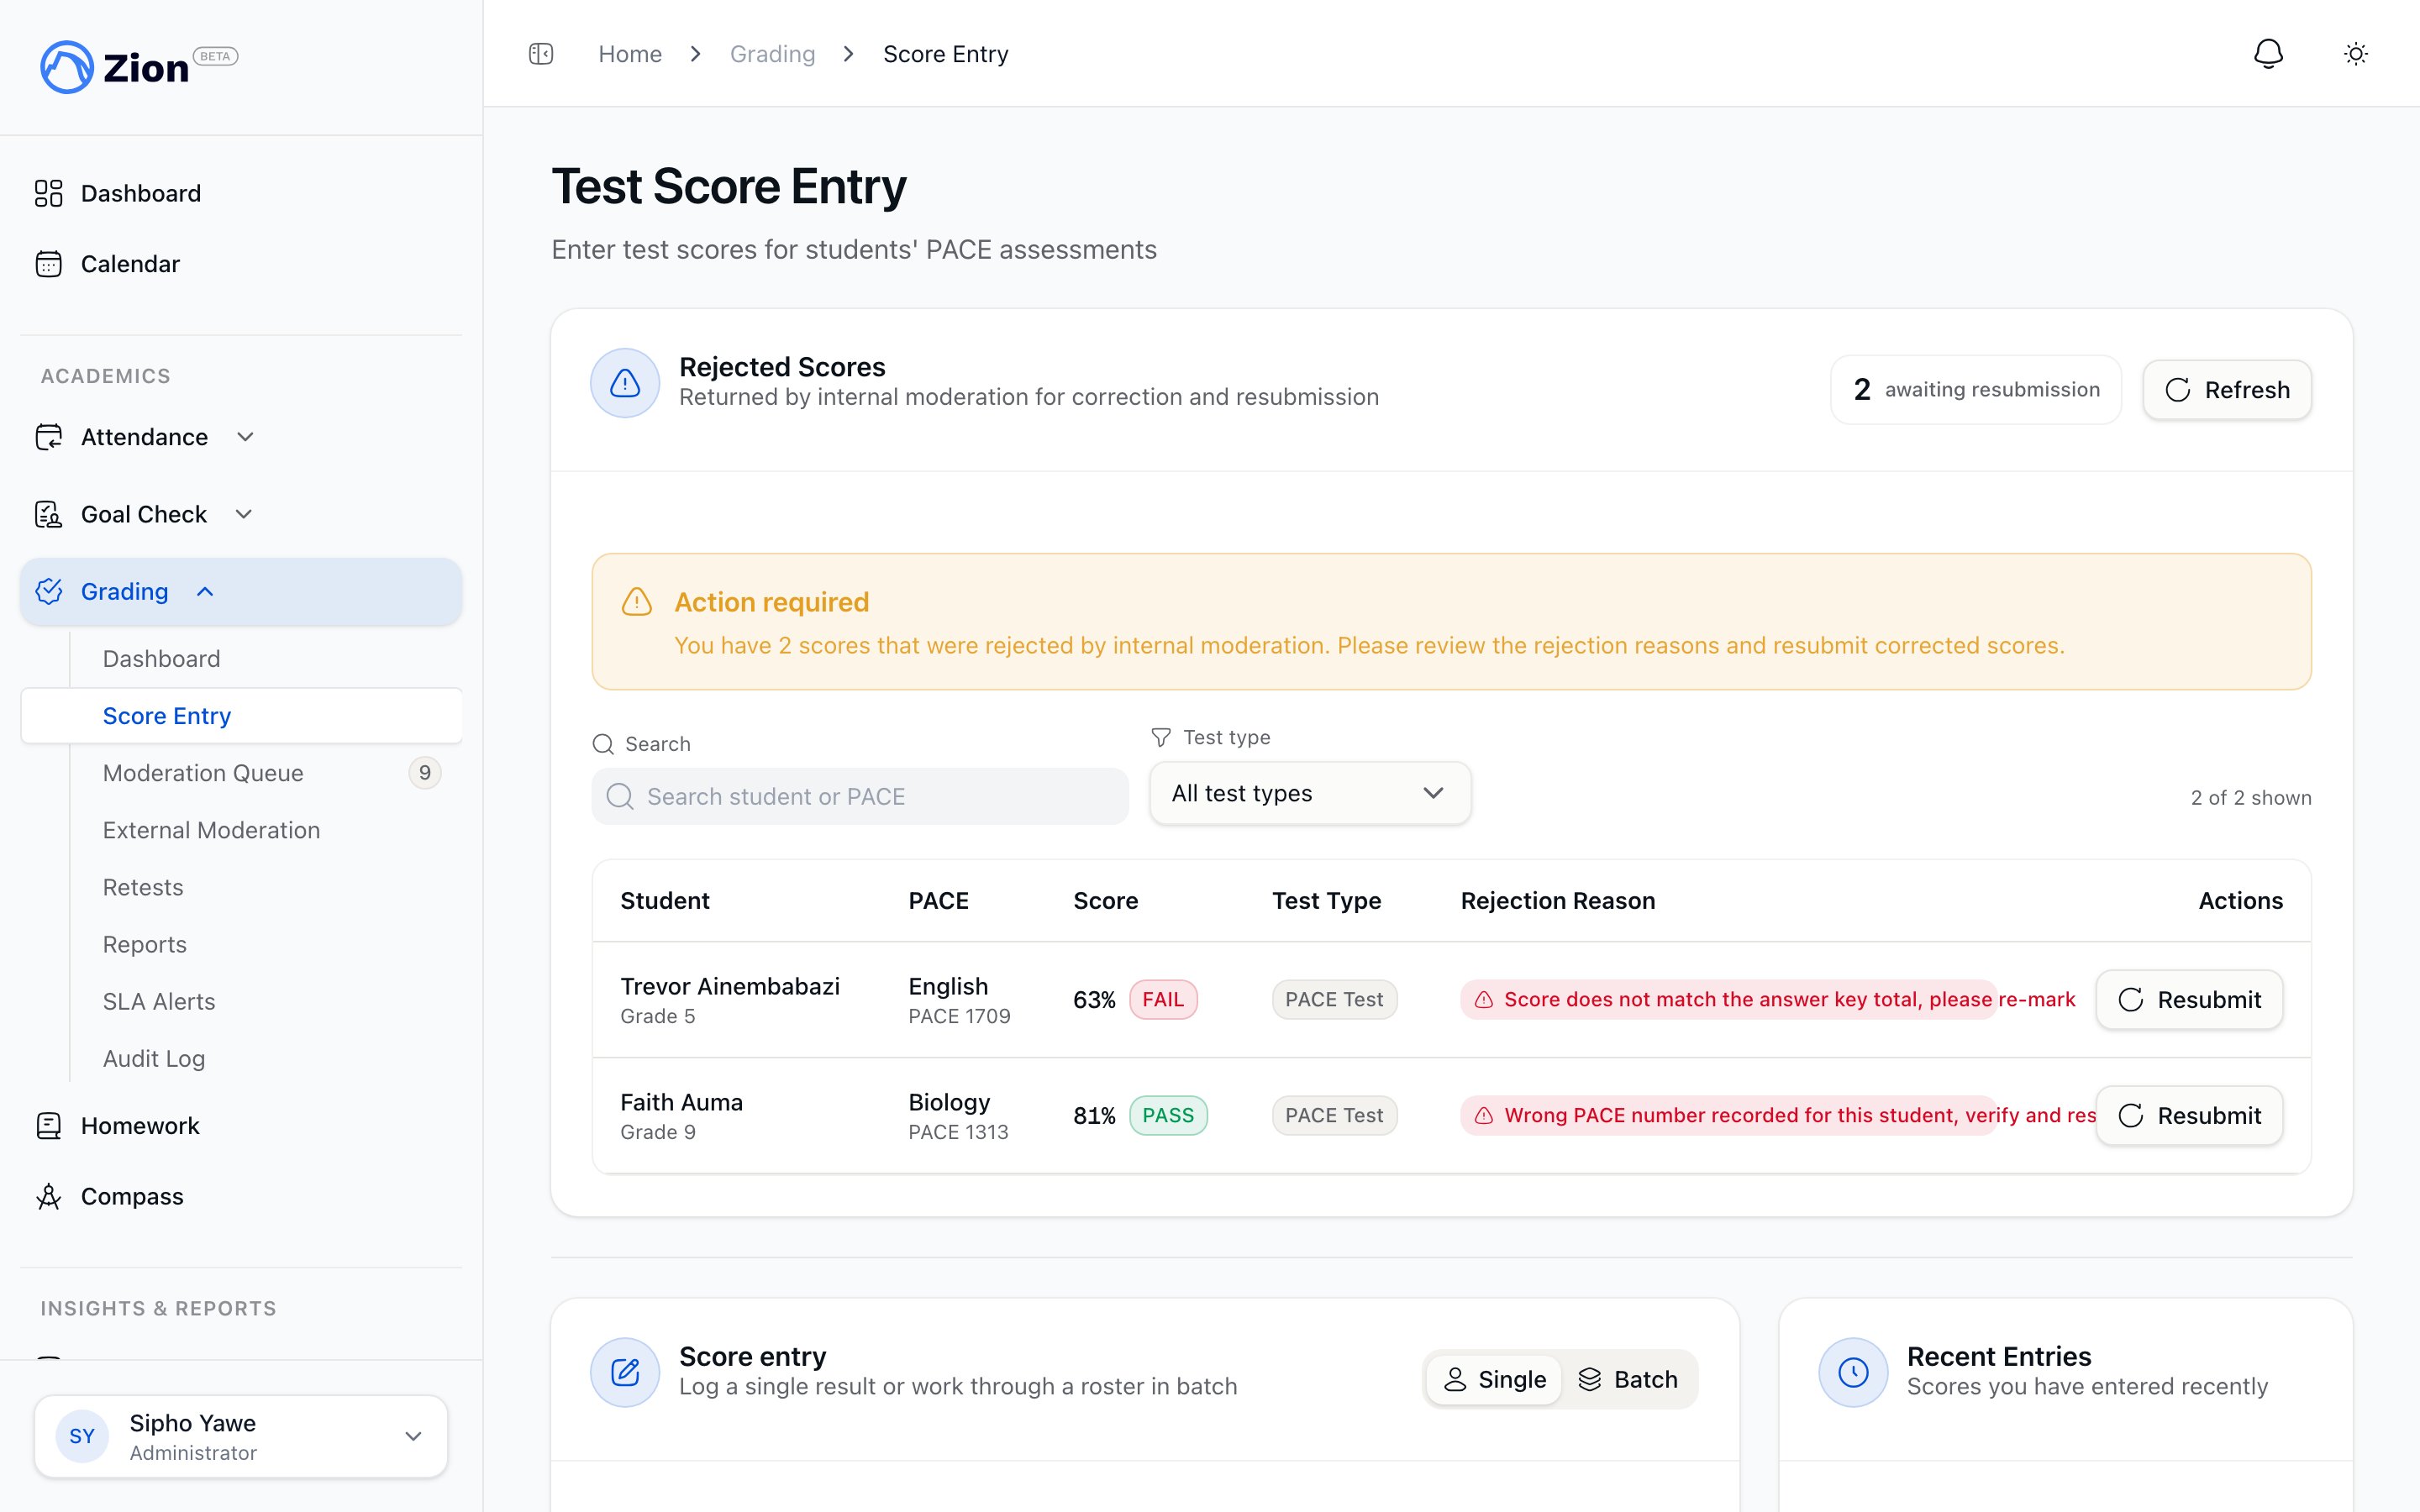2420x1512 pixels.
Task: Click Trevor's PACE Test badge
Action: pos(1334,999)
